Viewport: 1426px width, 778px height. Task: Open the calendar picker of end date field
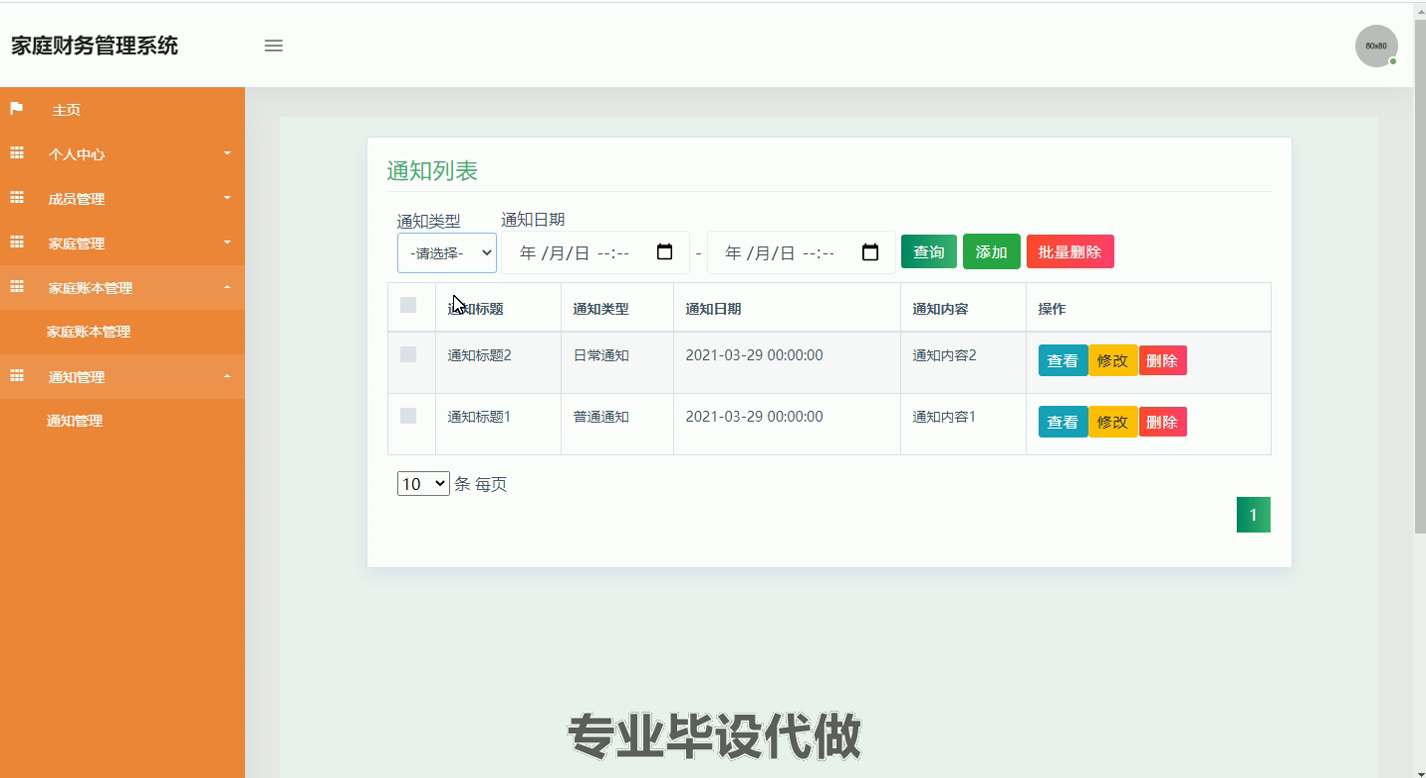[870, 252]
